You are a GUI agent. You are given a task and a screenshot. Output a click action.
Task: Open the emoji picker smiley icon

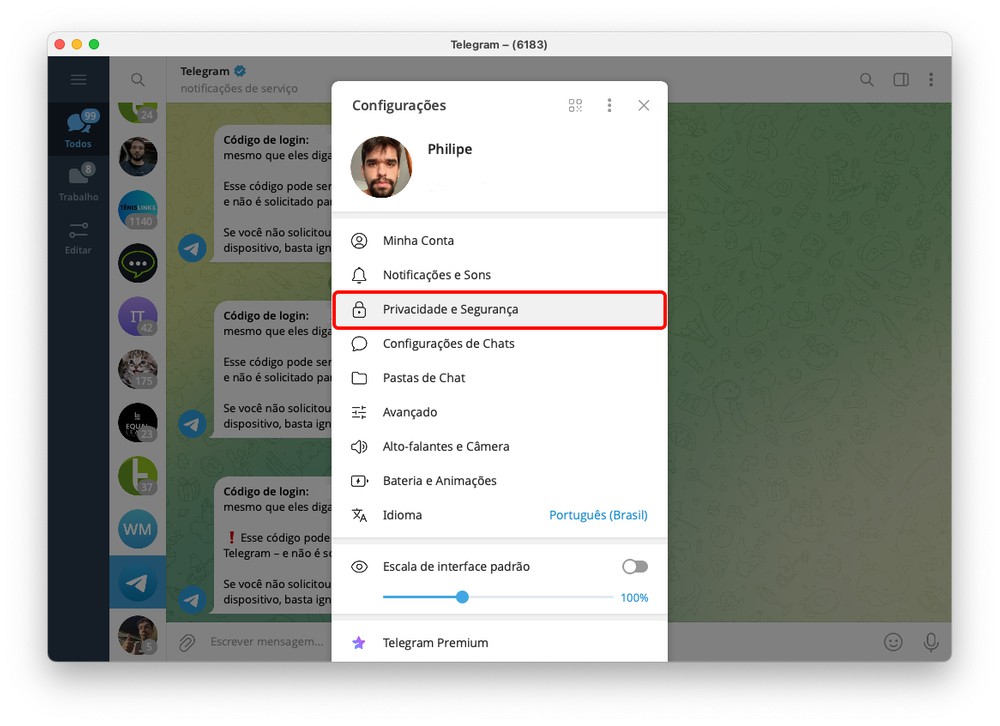coord(893,642)
